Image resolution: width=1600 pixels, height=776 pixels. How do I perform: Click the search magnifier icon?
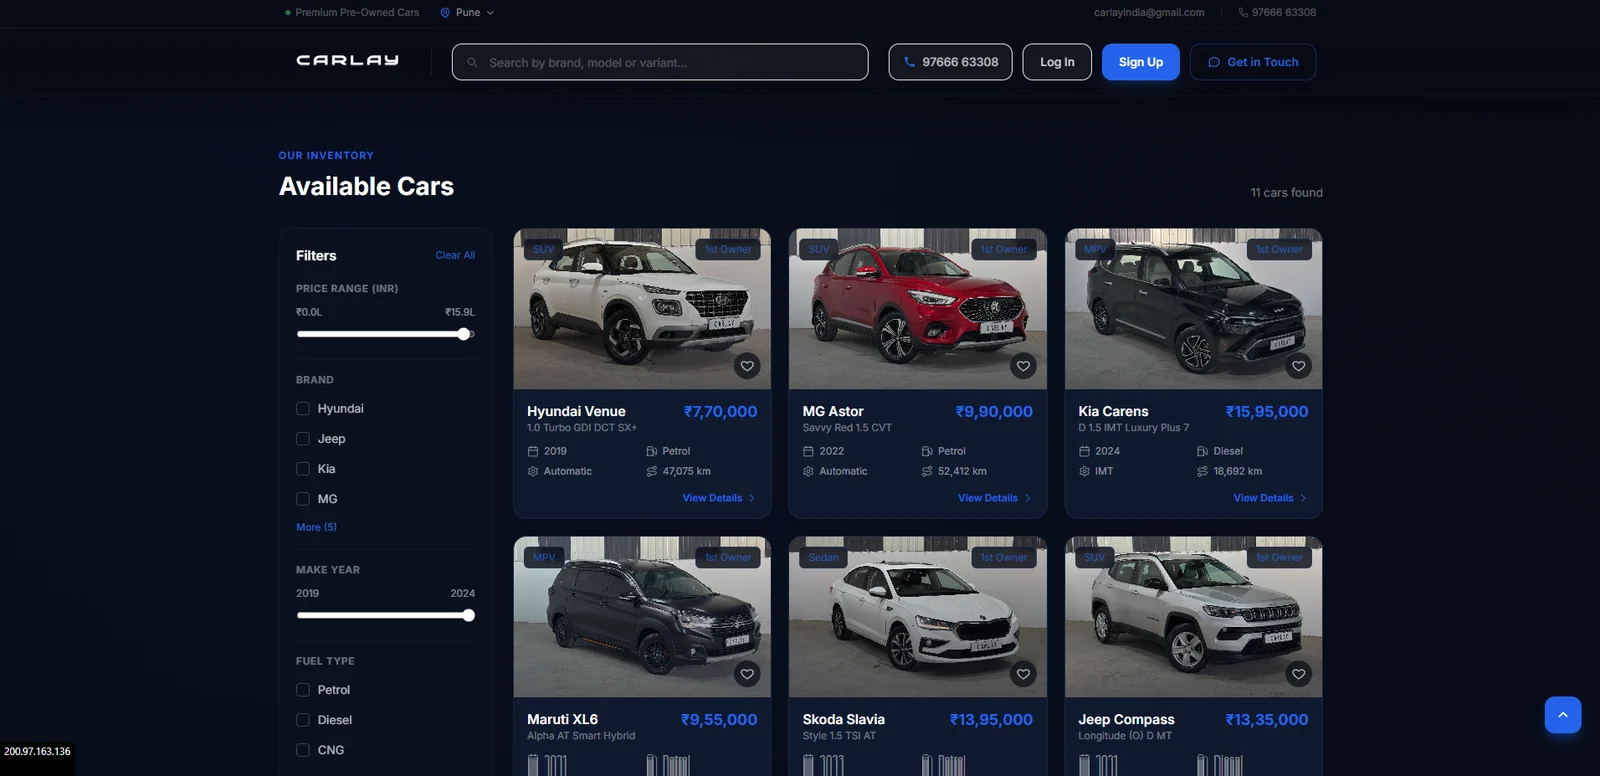tap(472, 62)
